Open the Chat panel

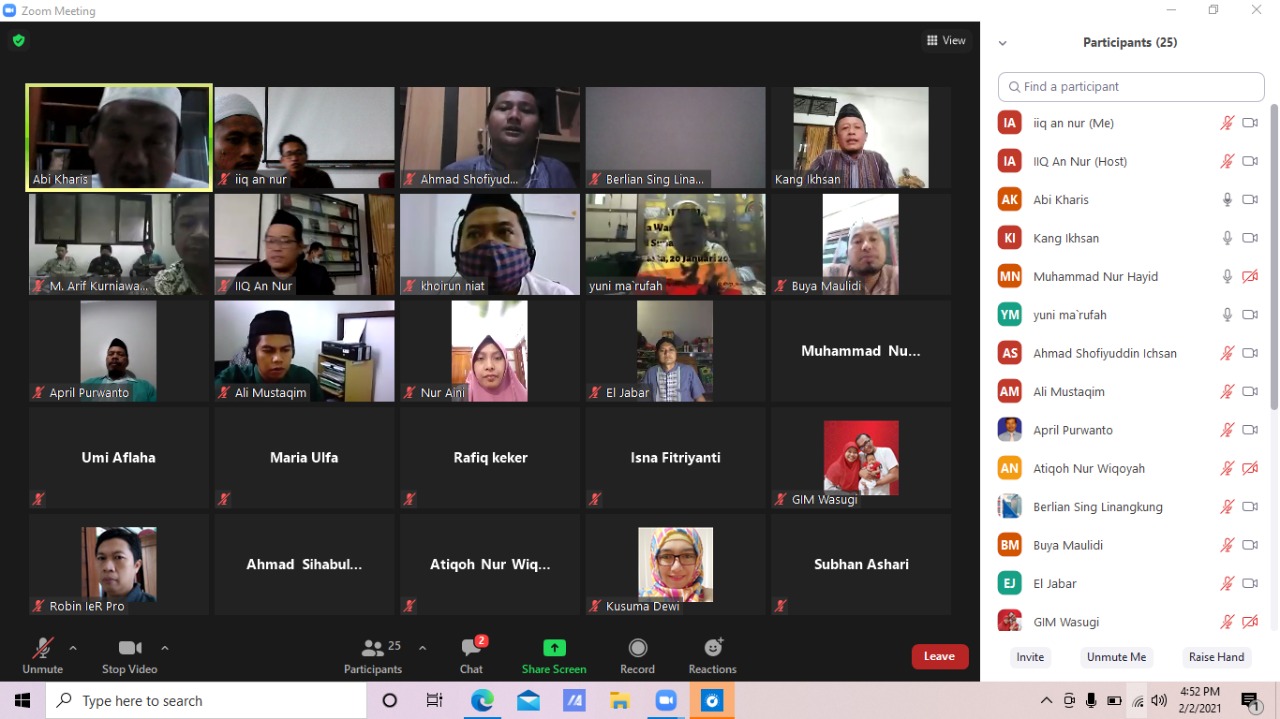471,648
